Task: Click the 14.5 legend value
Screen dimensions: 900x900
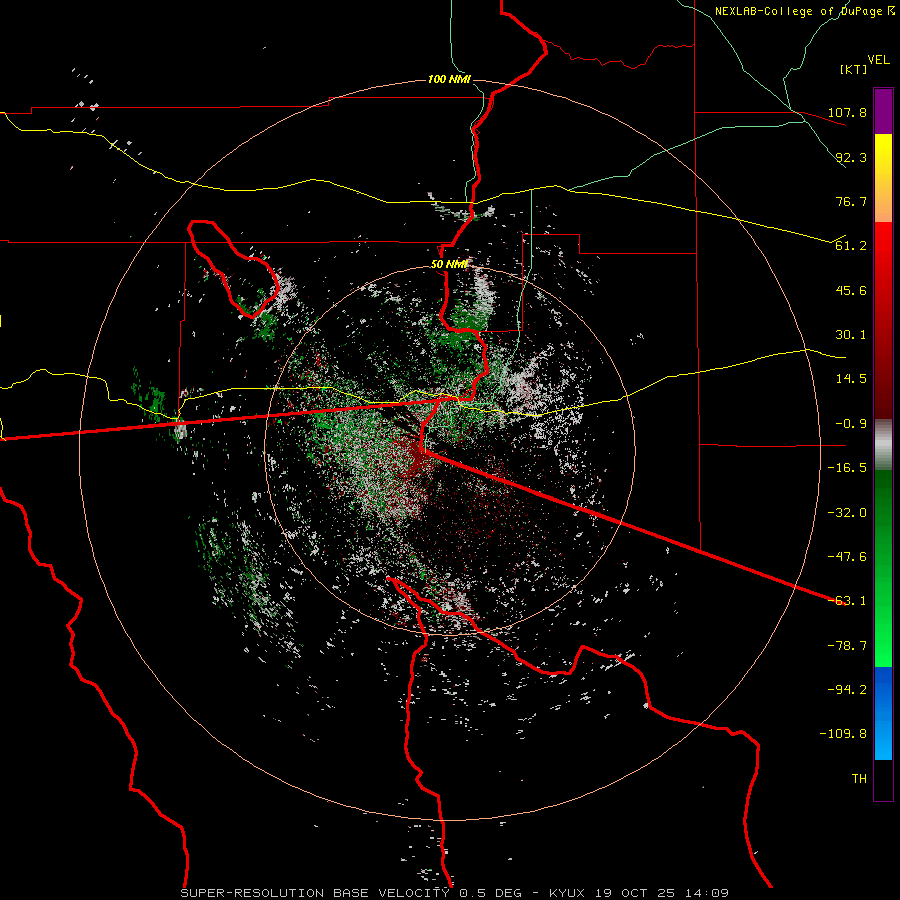Action: click(x=851, y=379)
